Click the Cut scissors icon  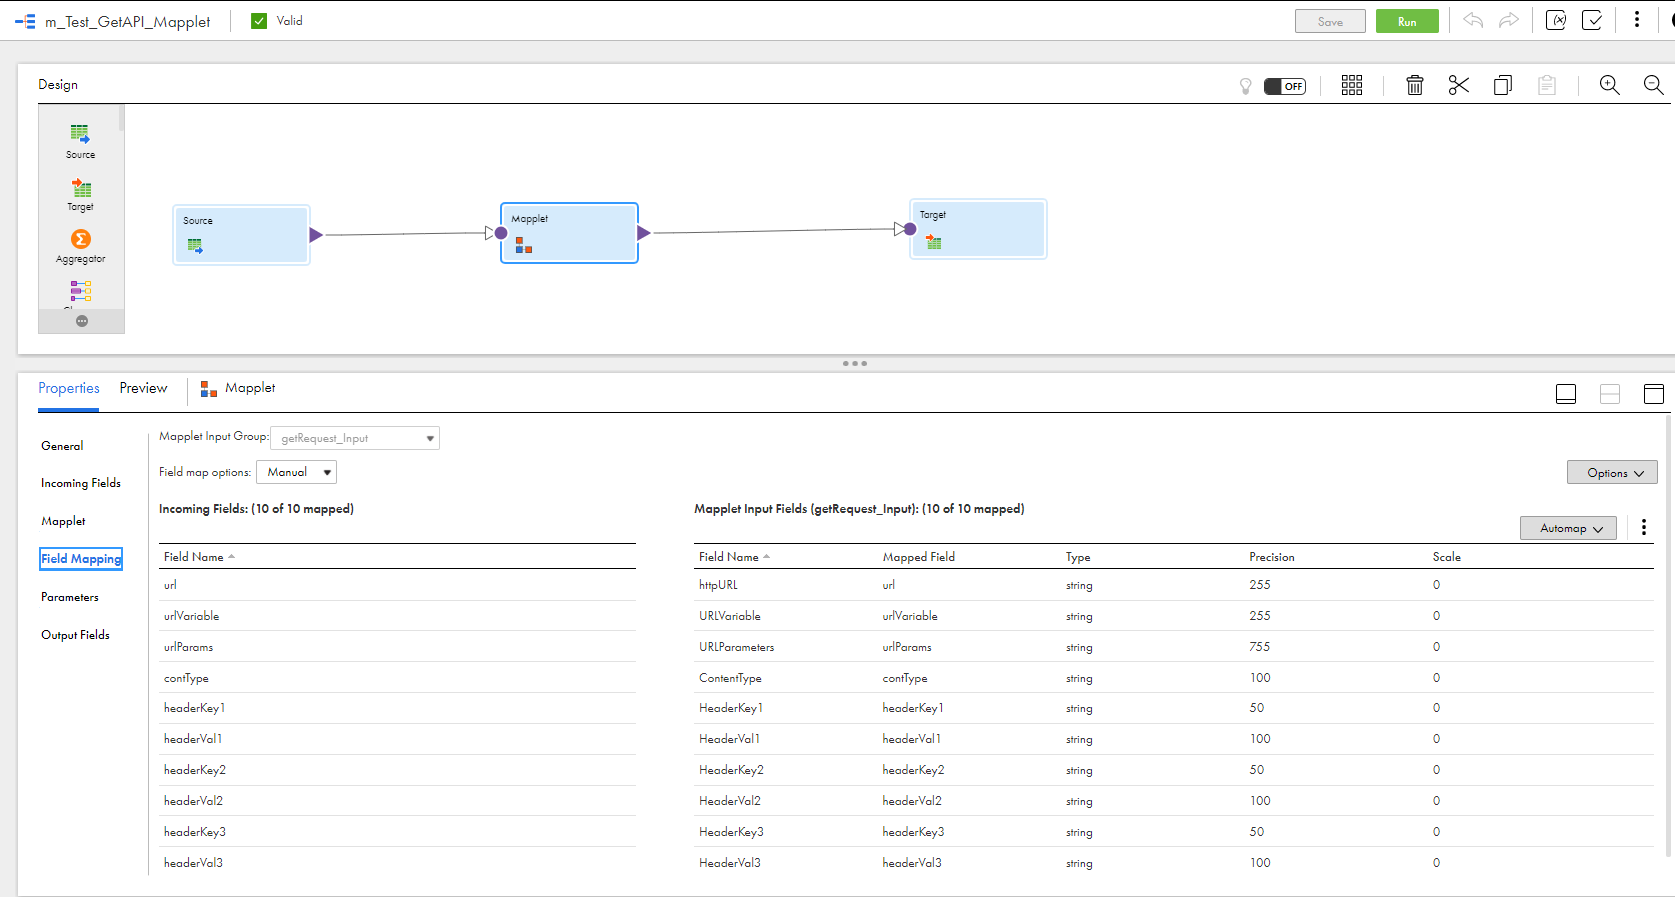pos(1459,85)
